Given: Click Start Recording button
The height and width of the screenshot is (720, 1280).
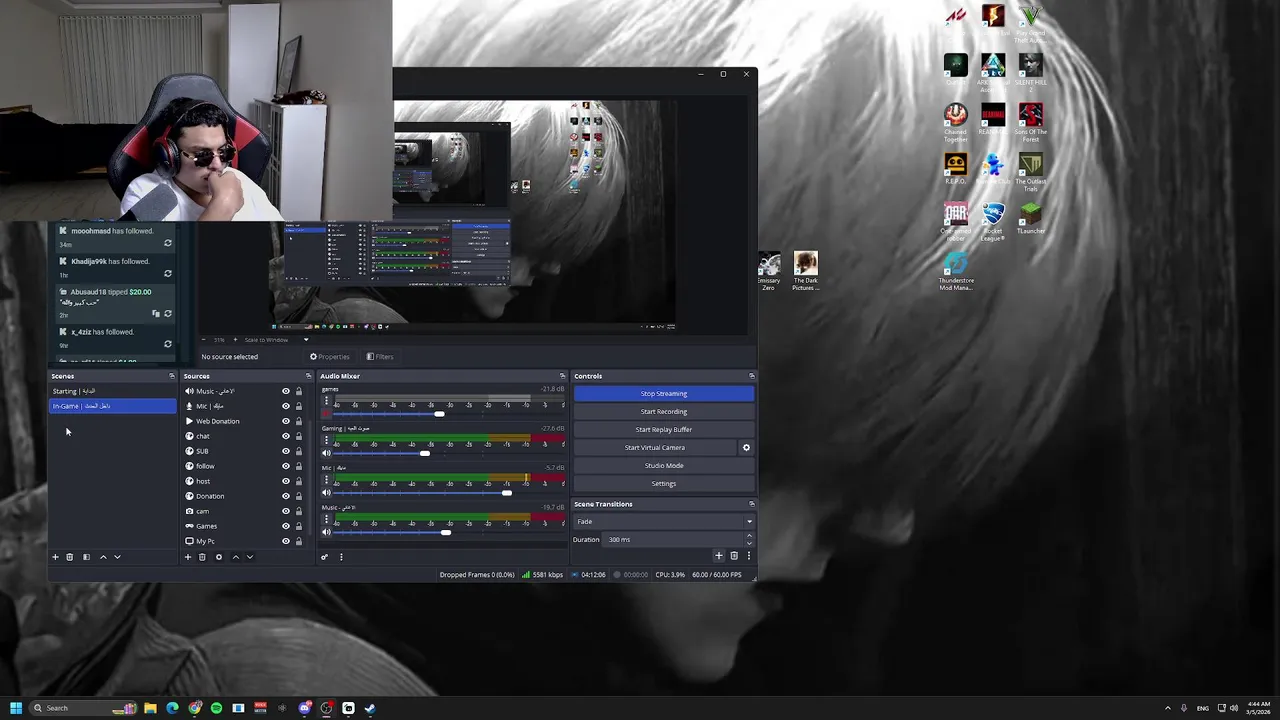Looking at the screenshot, I should 664,411.
